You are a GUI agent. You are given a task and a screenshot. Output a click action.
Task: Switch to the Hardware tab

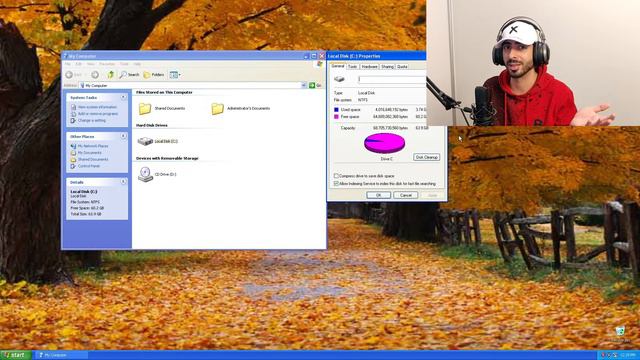[x=369, y=67]
